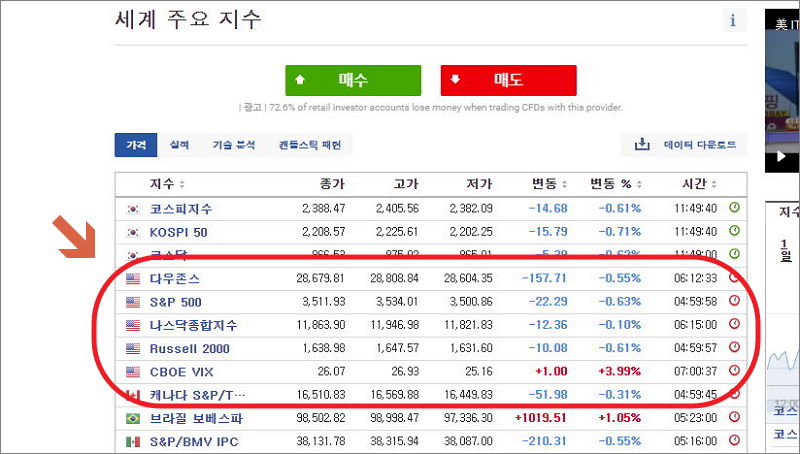Screen dimensions: 800x454
Task: Click the US flag in CBOE VIX row
Action: pos(133,372)
